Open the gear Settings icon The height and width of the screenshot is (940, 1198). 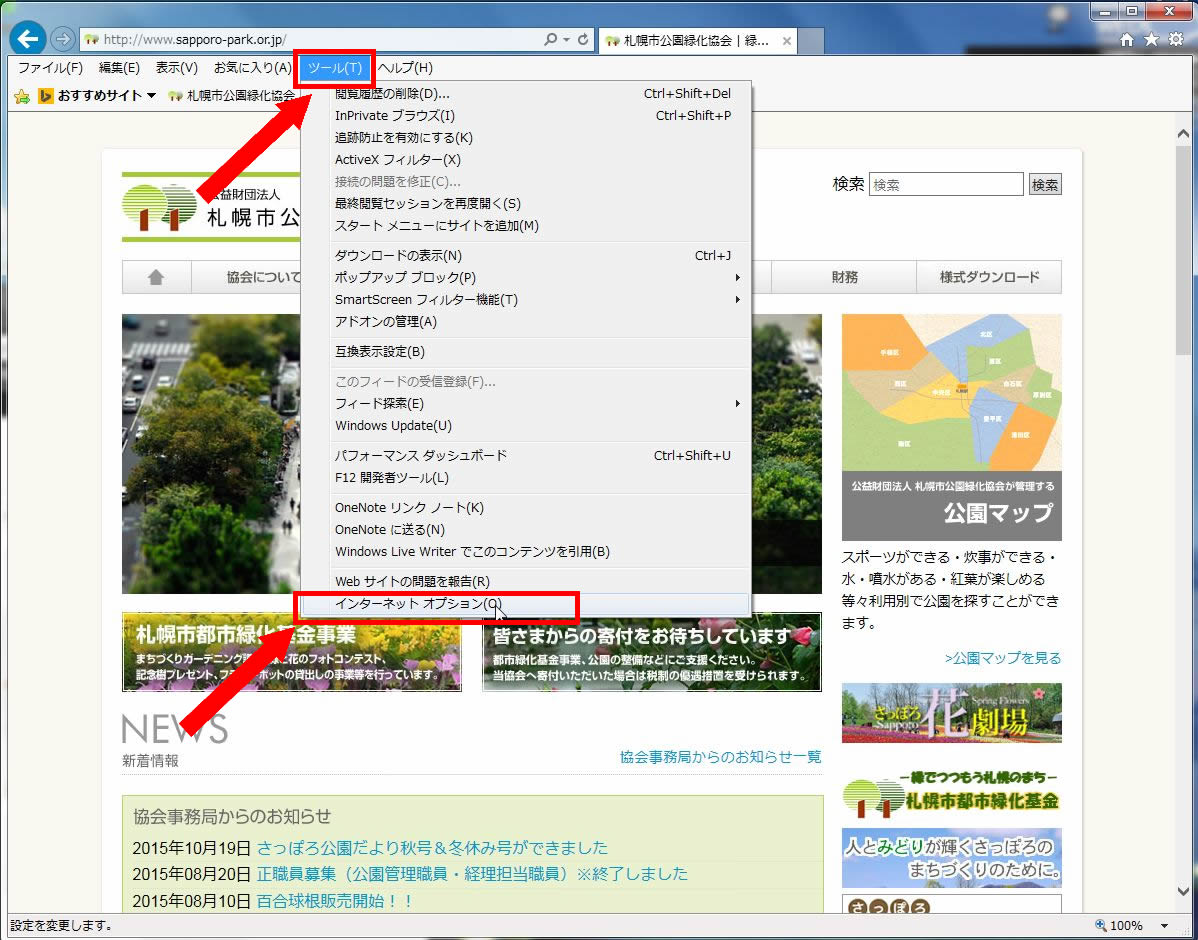tap(1175, 40)
